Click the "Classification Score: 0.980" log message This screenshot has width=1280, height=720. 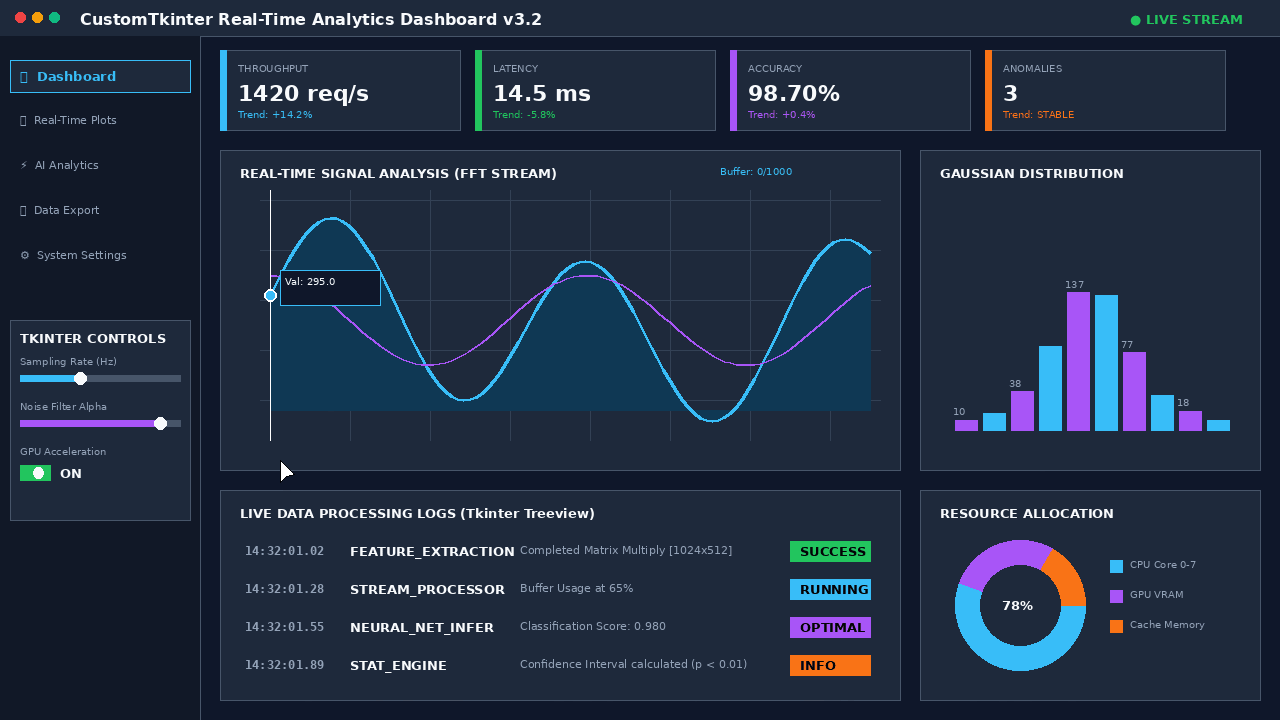[593, 627]
